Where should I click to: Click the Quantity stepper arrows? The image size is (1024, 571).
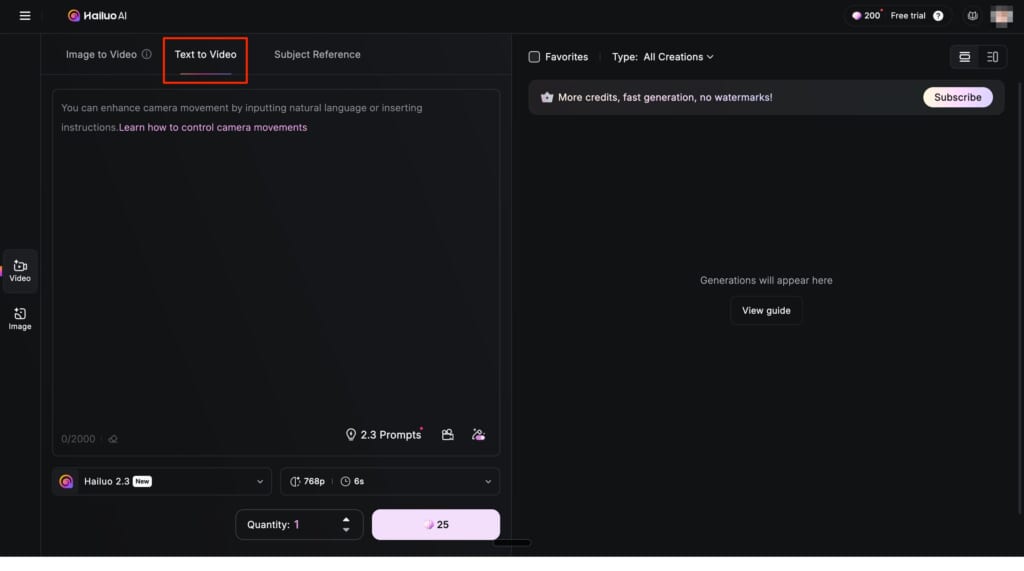(x=346, y=524)
